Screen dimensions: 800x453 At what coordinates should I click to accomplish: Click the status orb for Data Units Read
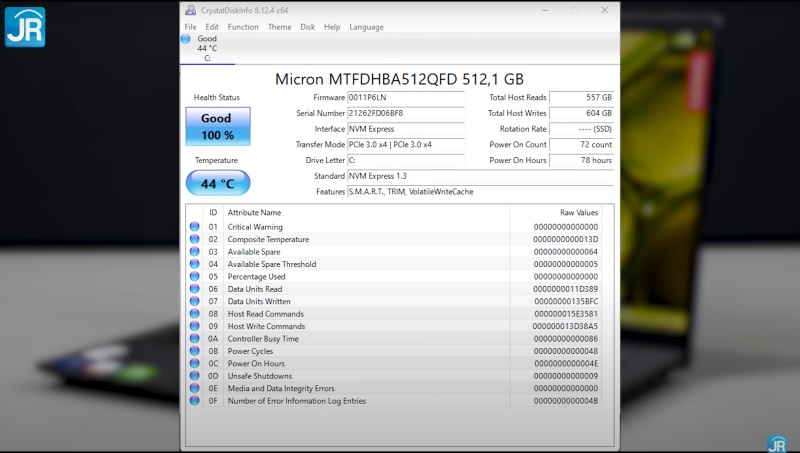coord(194,289)
